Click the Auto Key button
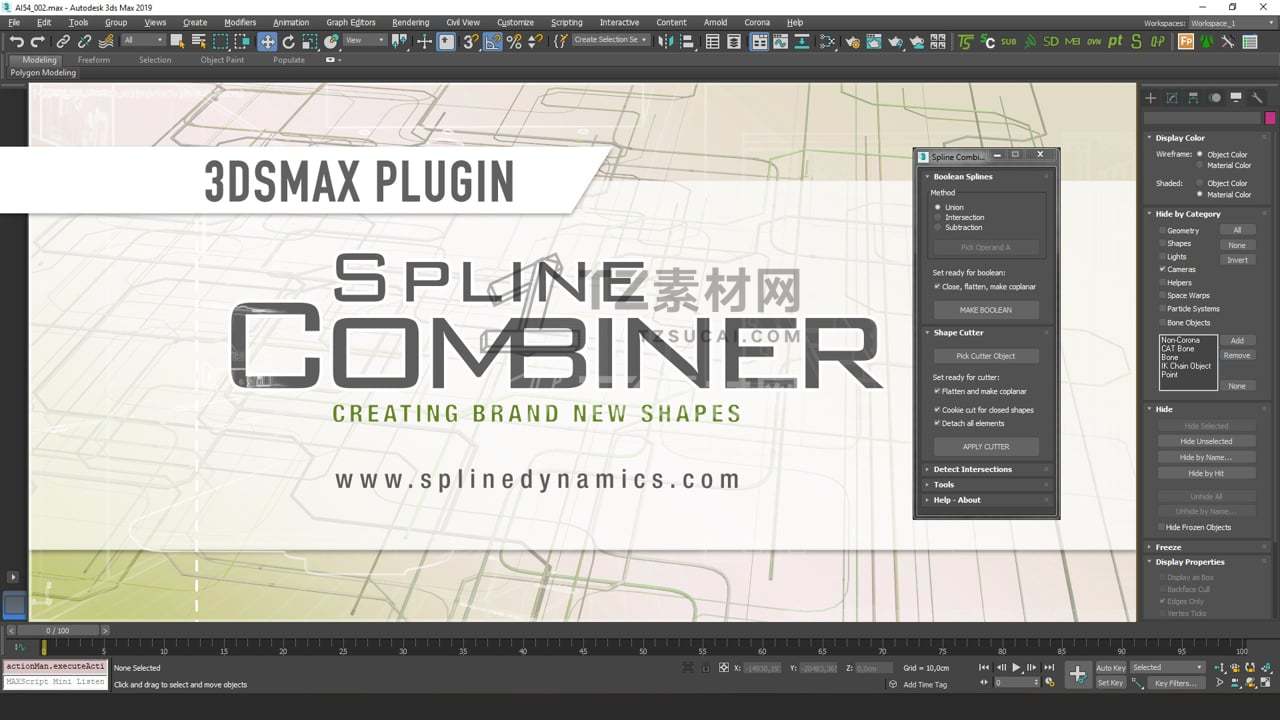This screenshot has width=1280, height=720. [x=1111, y=668]
